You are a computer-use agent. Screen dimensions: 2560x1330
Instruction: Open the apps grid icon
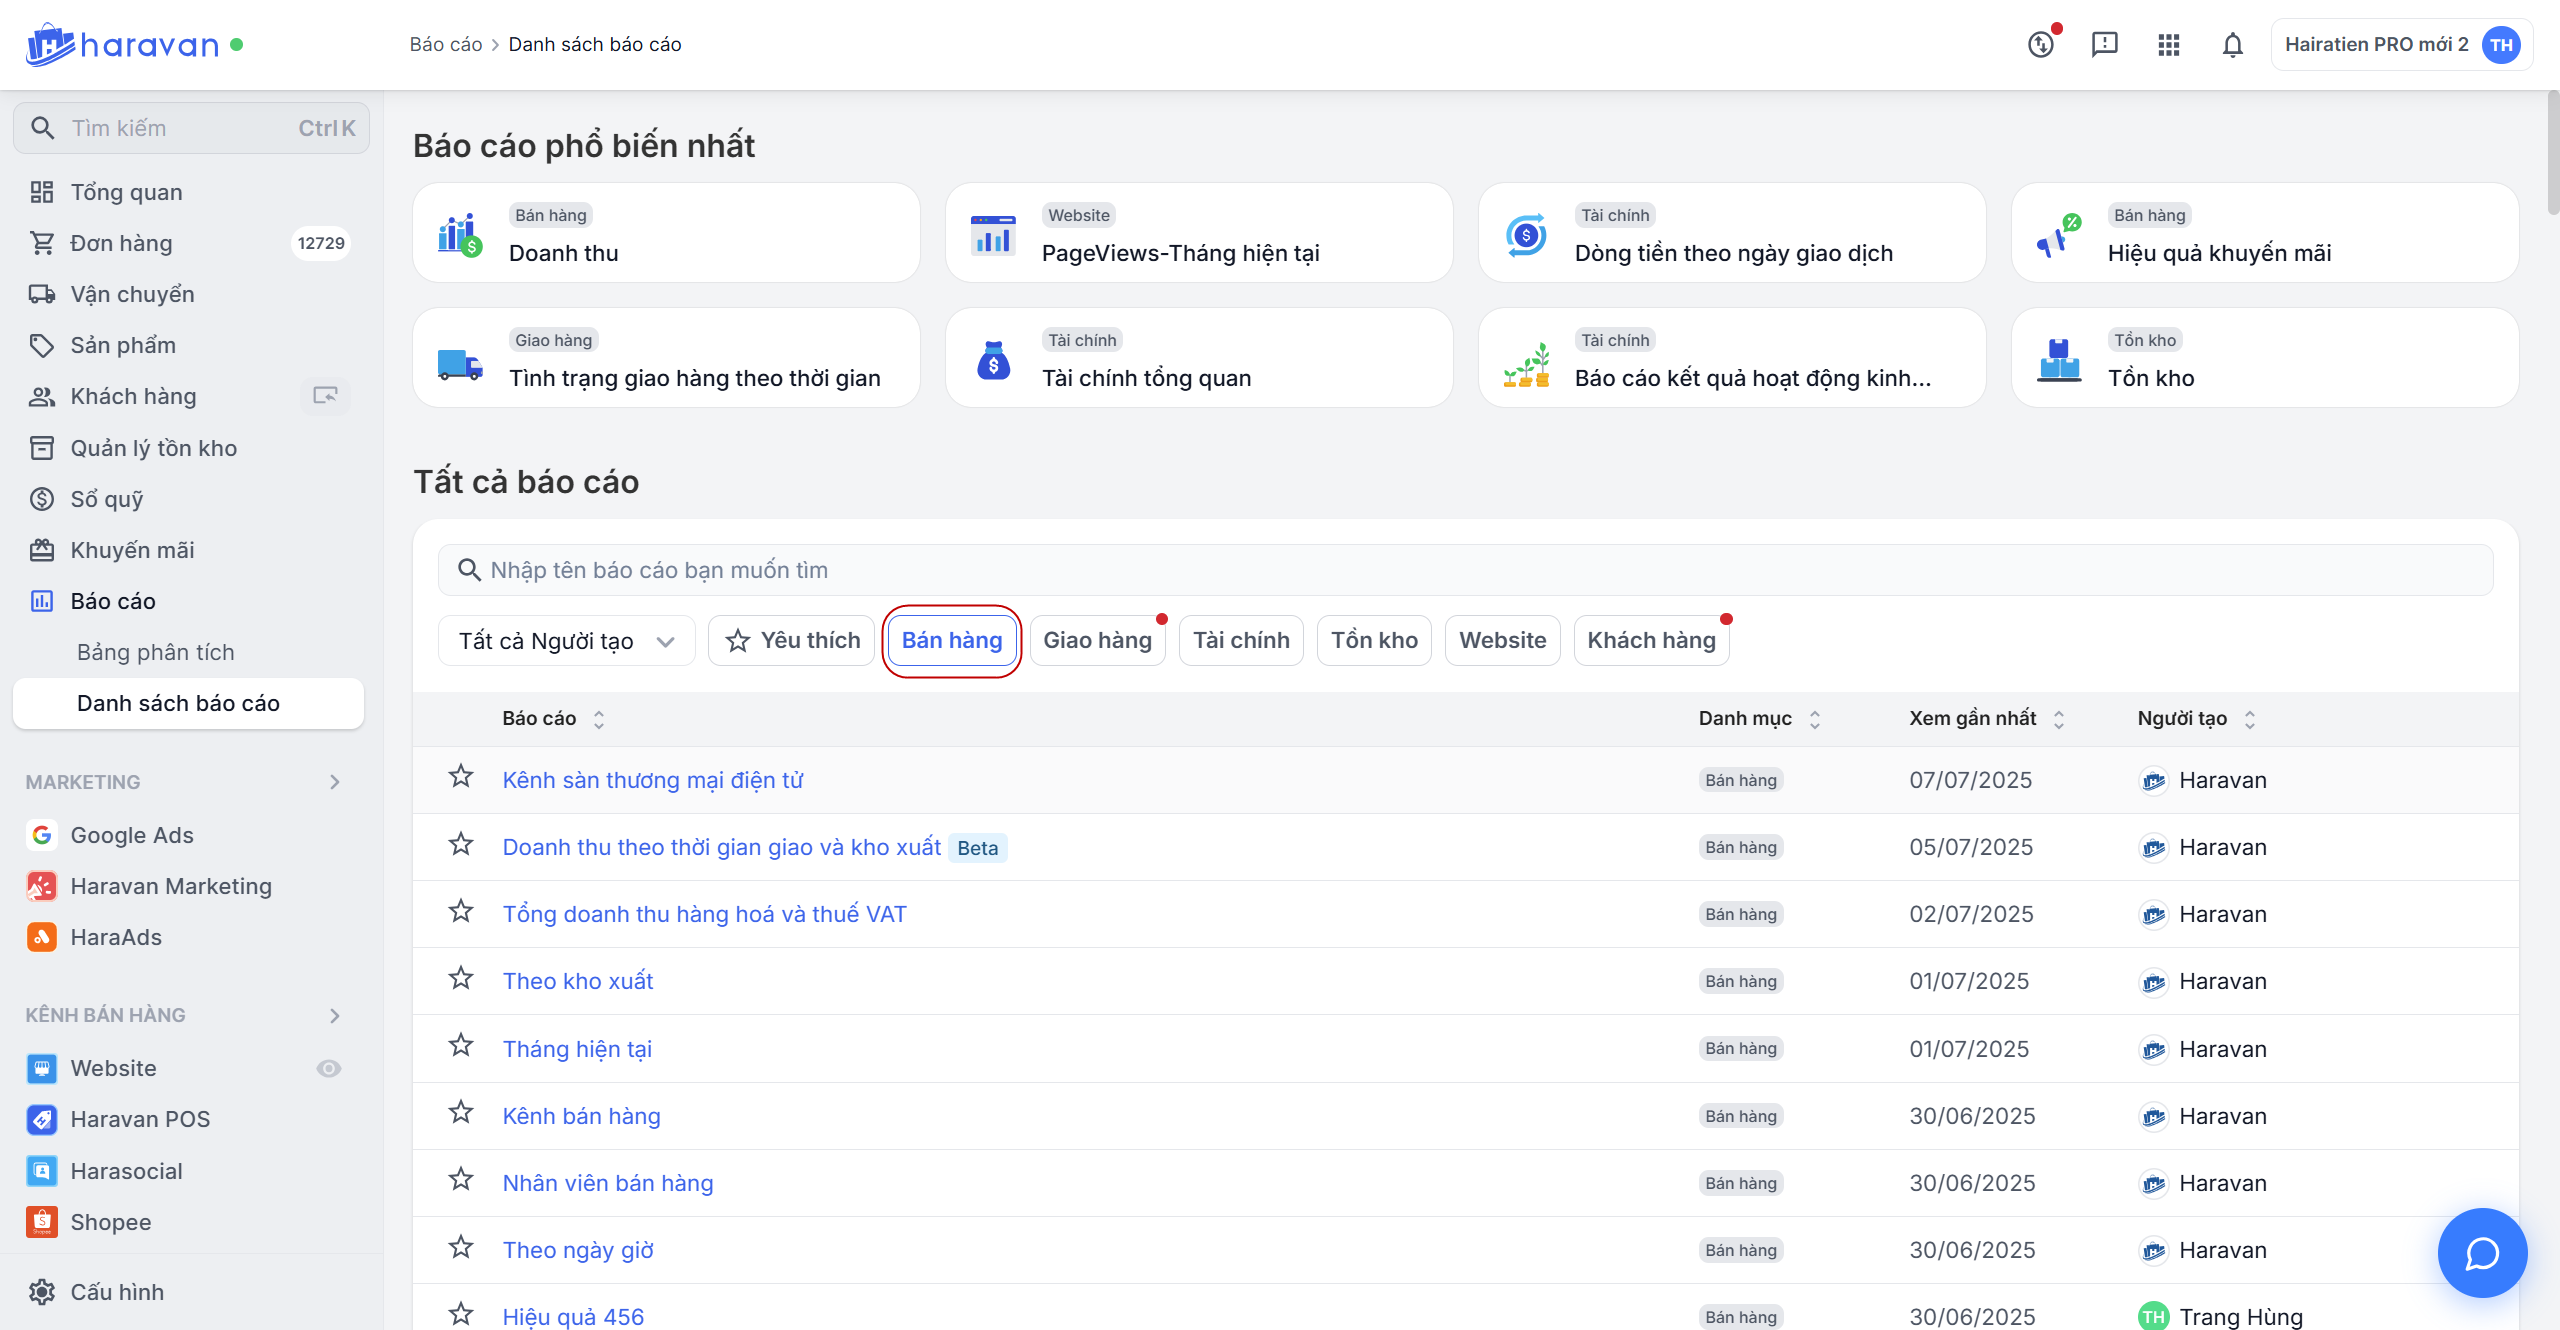(x=2168, y=45)
